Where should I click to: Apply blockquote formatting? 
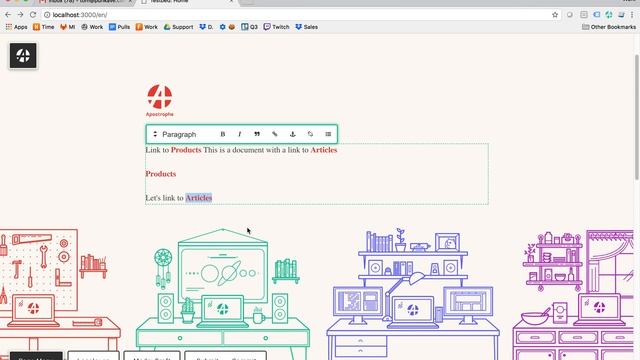pyautogui.click(x=257, y=134)
